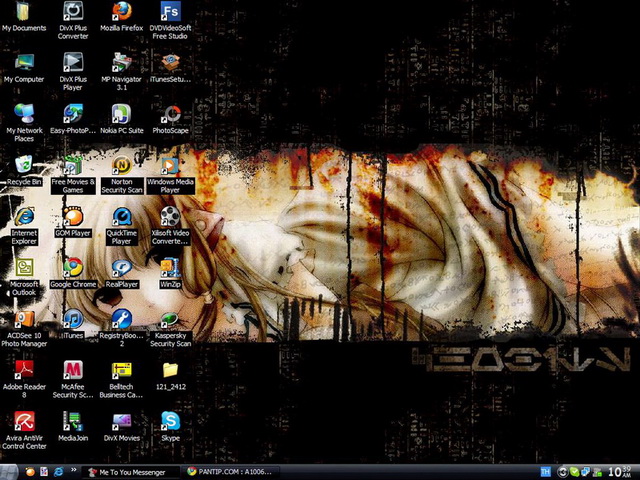640x480 pixels.
Task: Open Avira AntiVir Control Center
Action: [x=24, y=421]
